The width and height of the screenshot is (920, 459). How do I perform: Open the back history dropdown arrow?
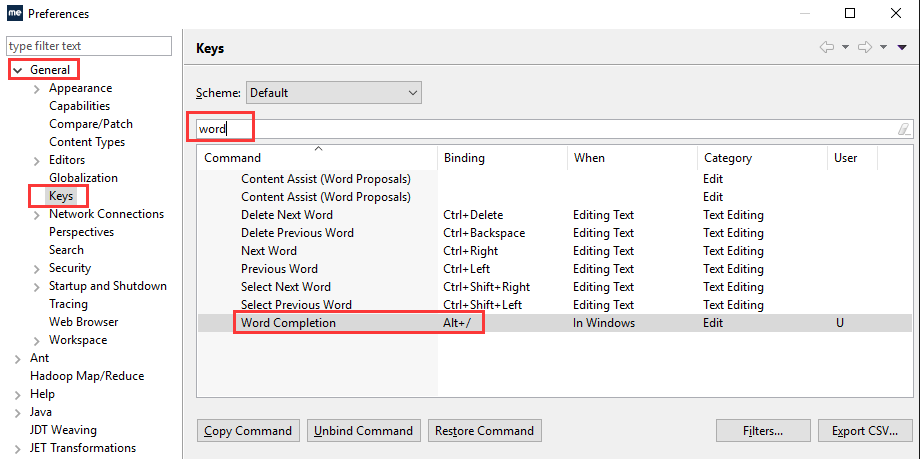pos(845,47)
